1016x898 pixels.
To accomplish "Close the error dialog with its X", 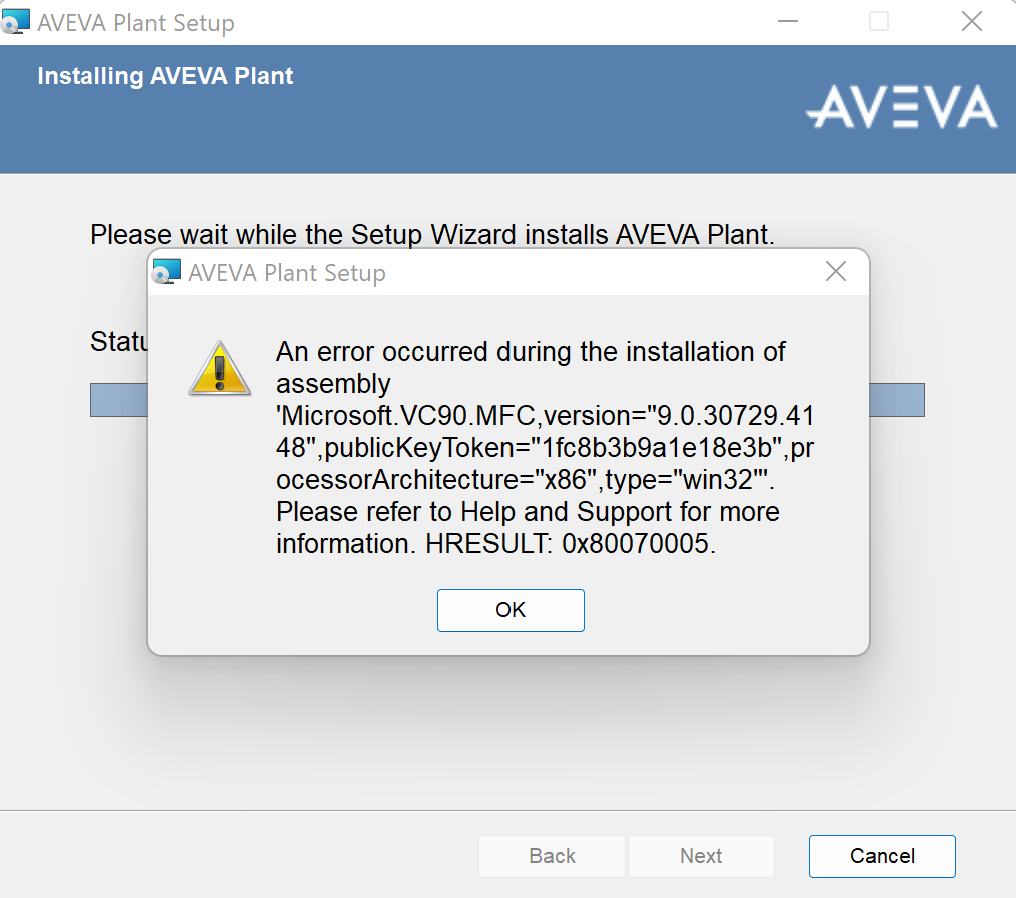I will click(836, 271).
